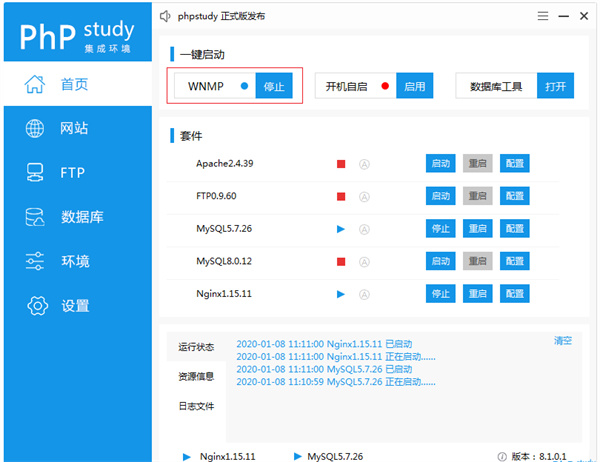Start Apache2.4.39 service
Screen dimensions: 600x462
[x=441, y=163]
